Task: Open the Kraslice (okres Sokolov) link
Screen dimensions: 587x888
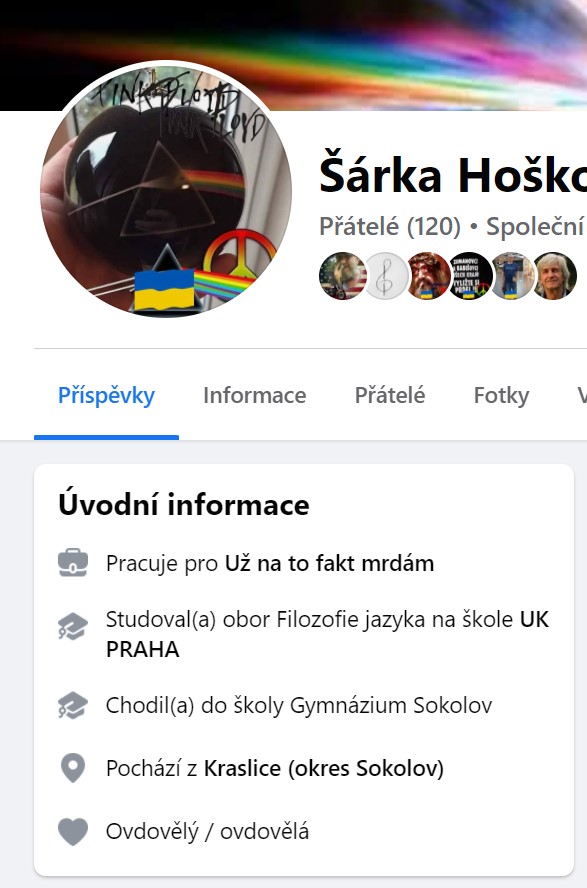Action: point(324,769)
